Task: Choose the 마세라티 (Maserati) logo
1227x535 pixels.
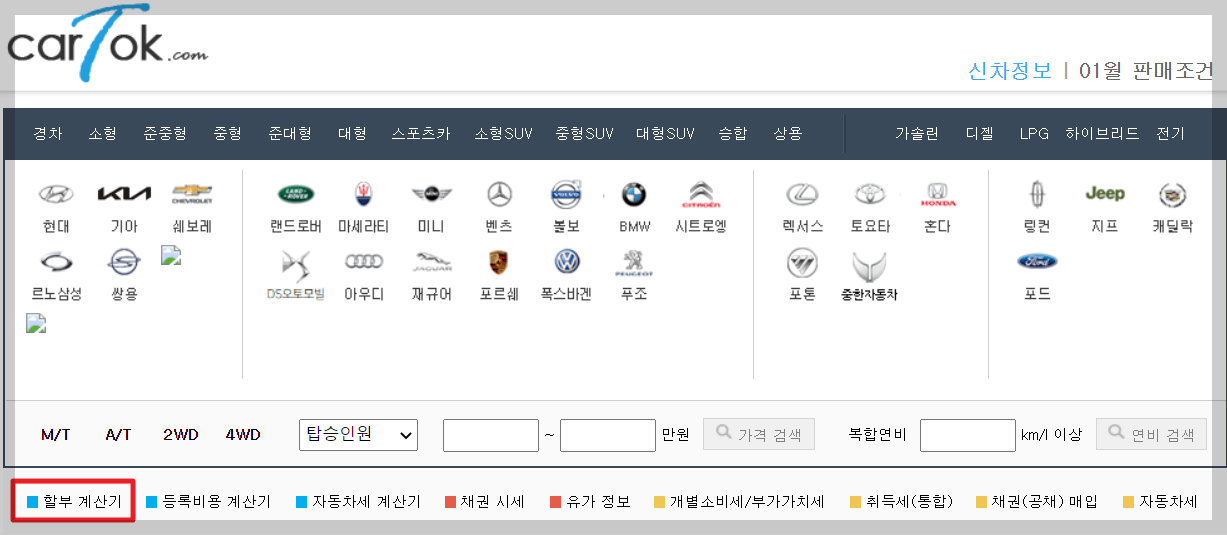Action: pyautogui.click(x=363, y=194)
